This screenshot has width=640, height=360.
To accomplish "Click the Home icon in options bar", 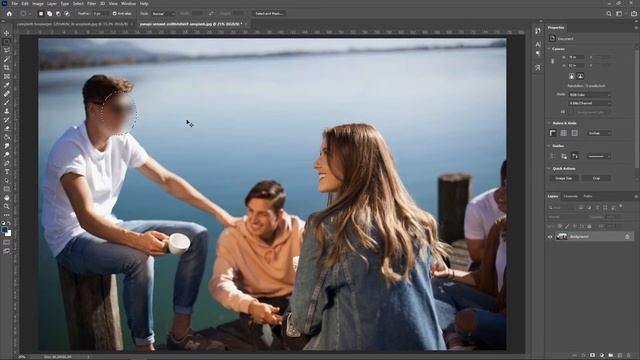I will (9, 13).
